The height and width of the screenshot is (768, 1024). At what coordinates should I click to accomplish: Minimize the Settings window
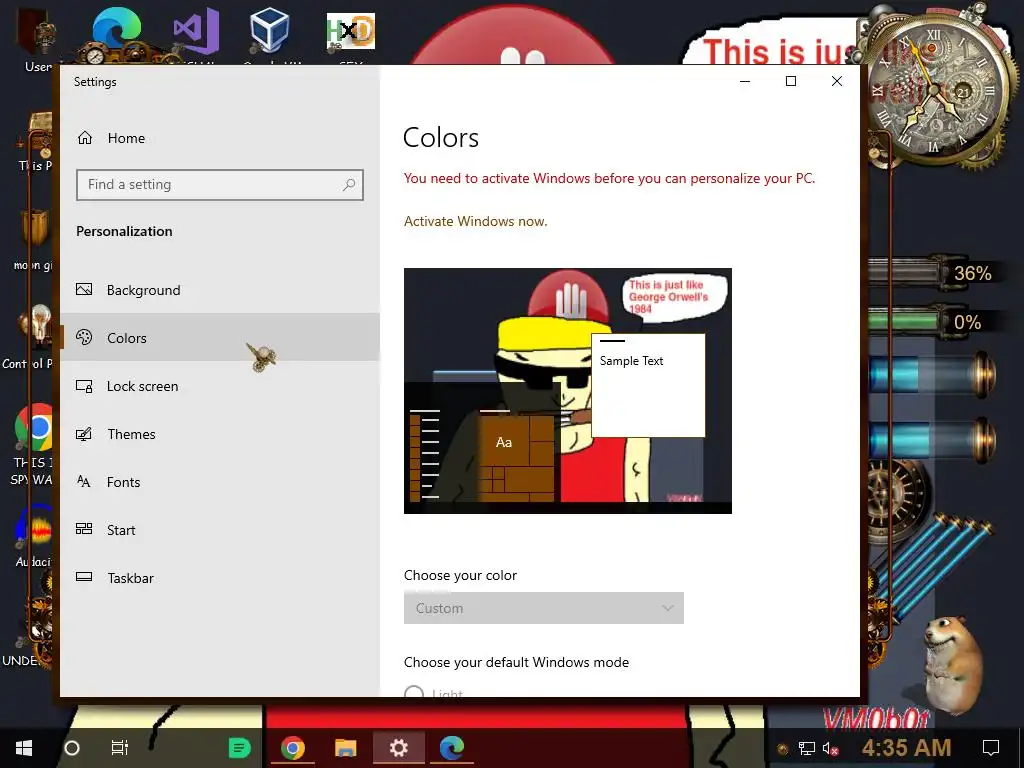point(745,81)
